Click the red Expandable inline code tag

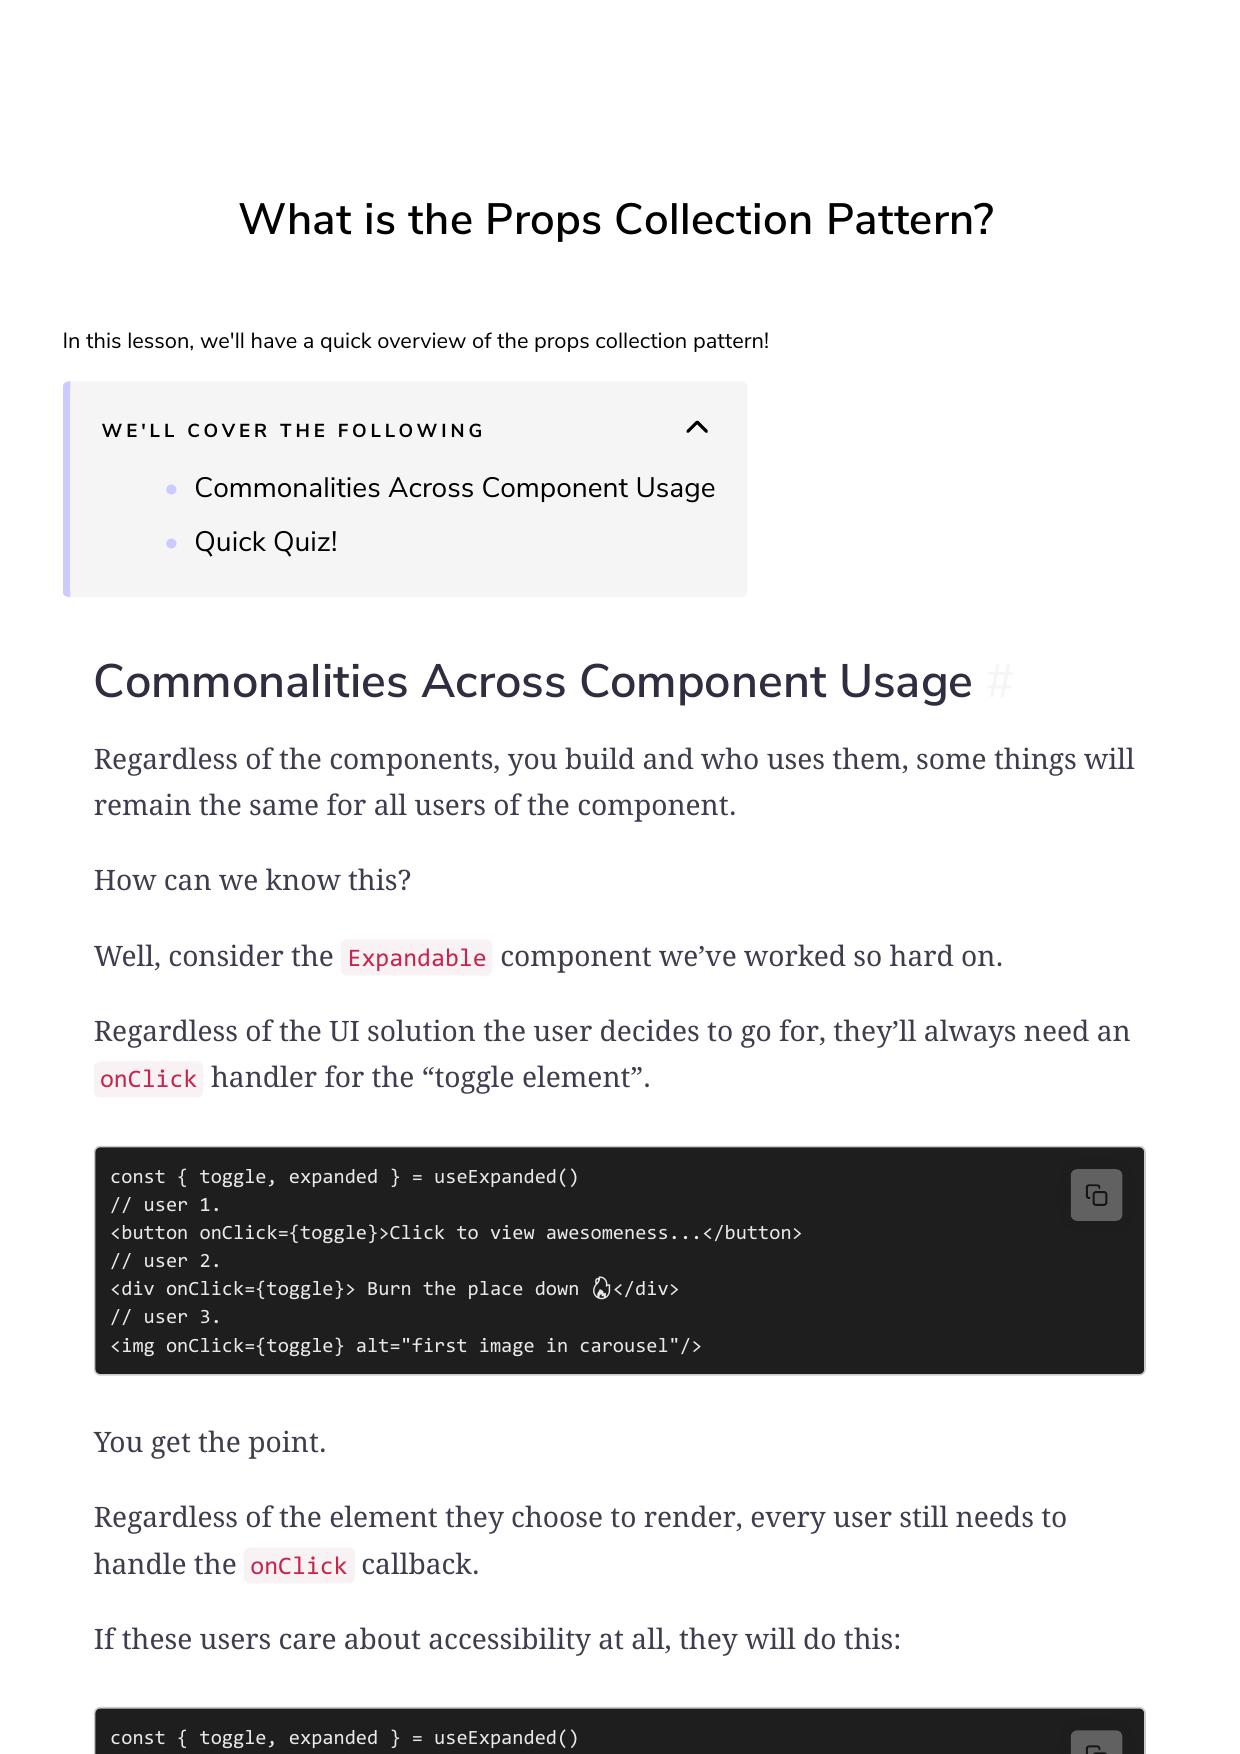[x=416, y=958]
